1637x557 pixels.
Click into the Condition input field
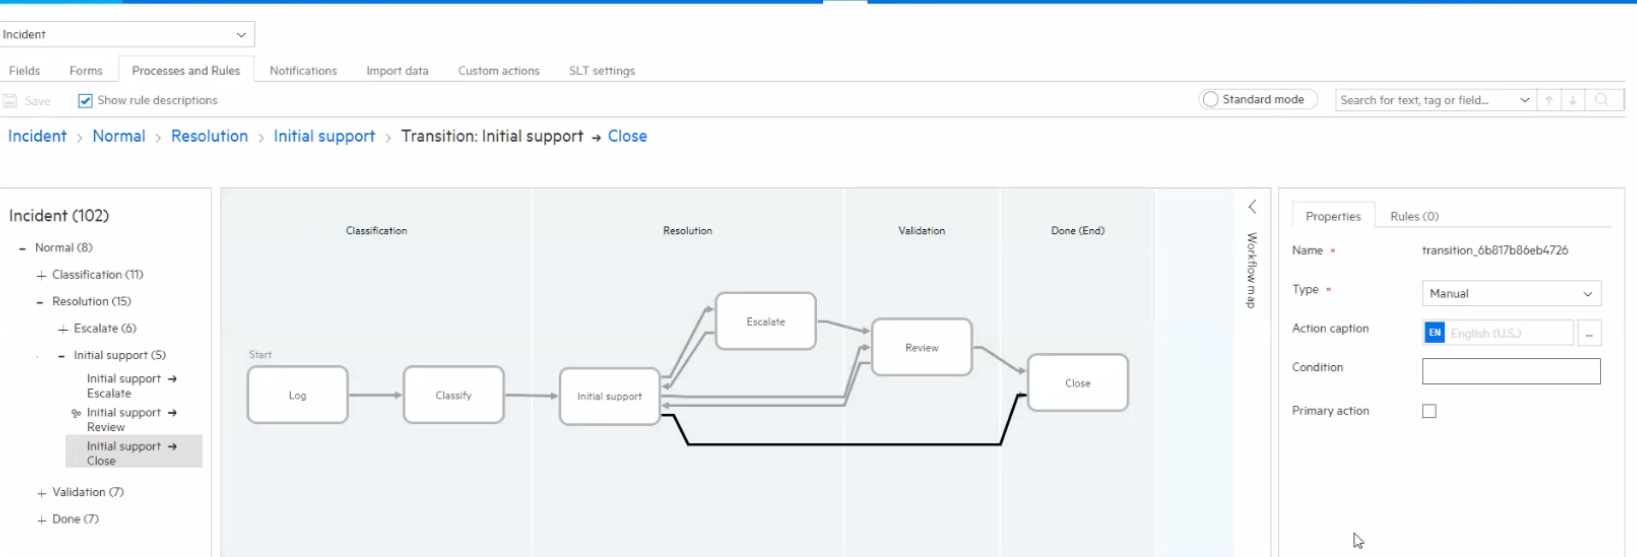pos(1511,371)
